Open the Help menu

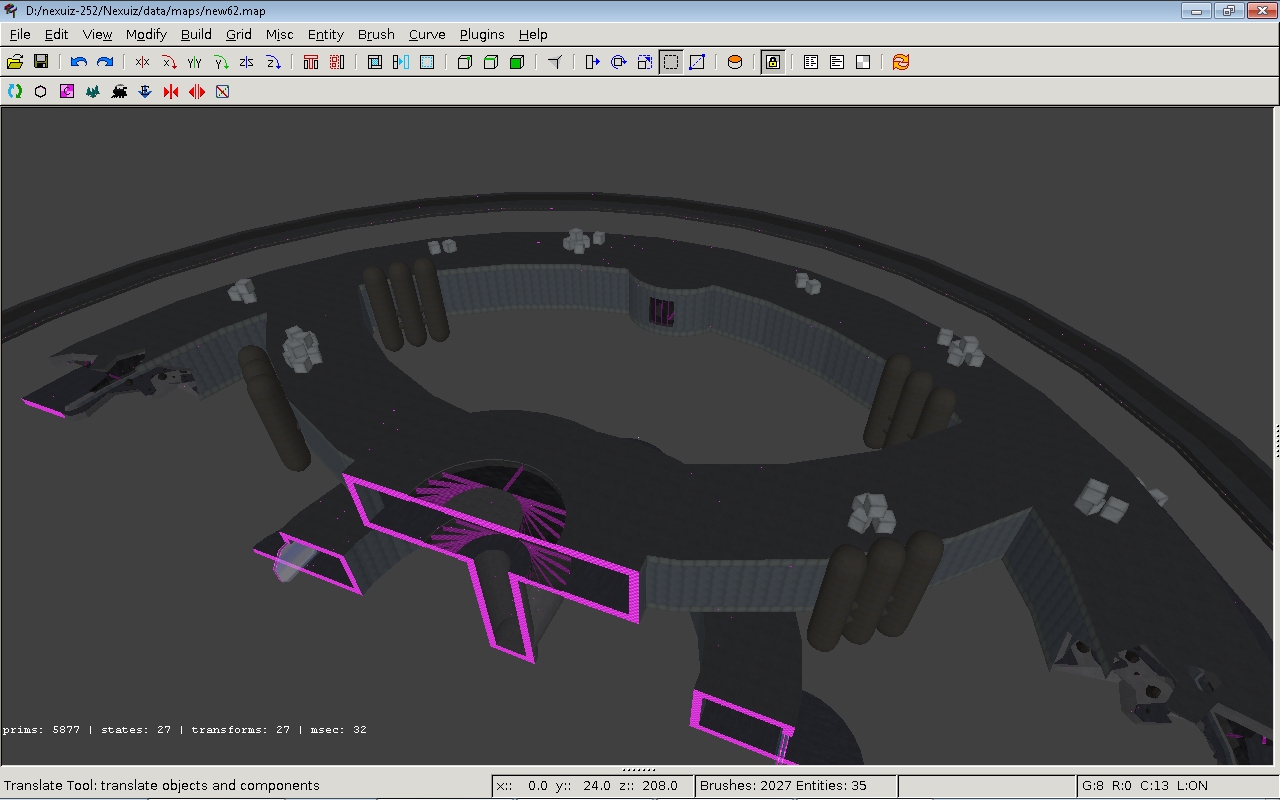pyautogui.click(x=533, y=34)
